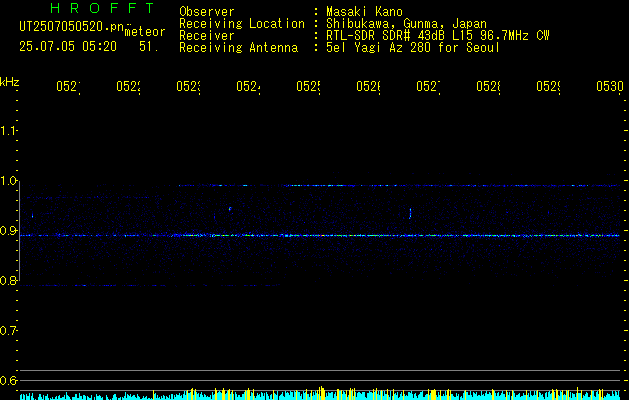Click the '51.' count value

tap(149, 47)
